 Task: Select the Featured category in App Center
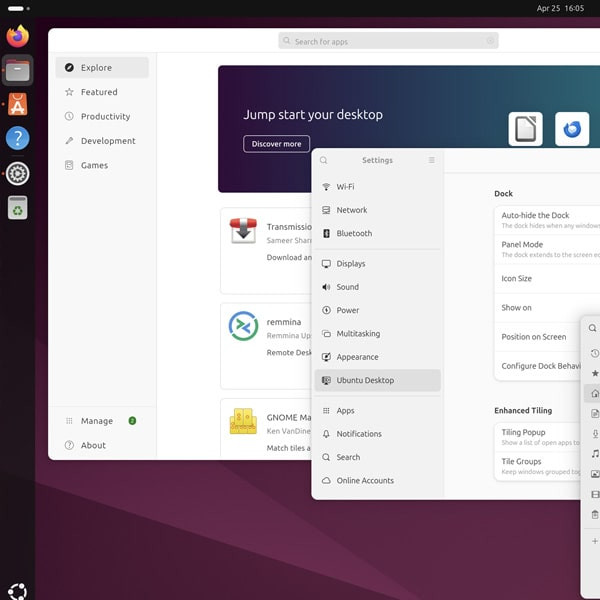pos(99,92)
